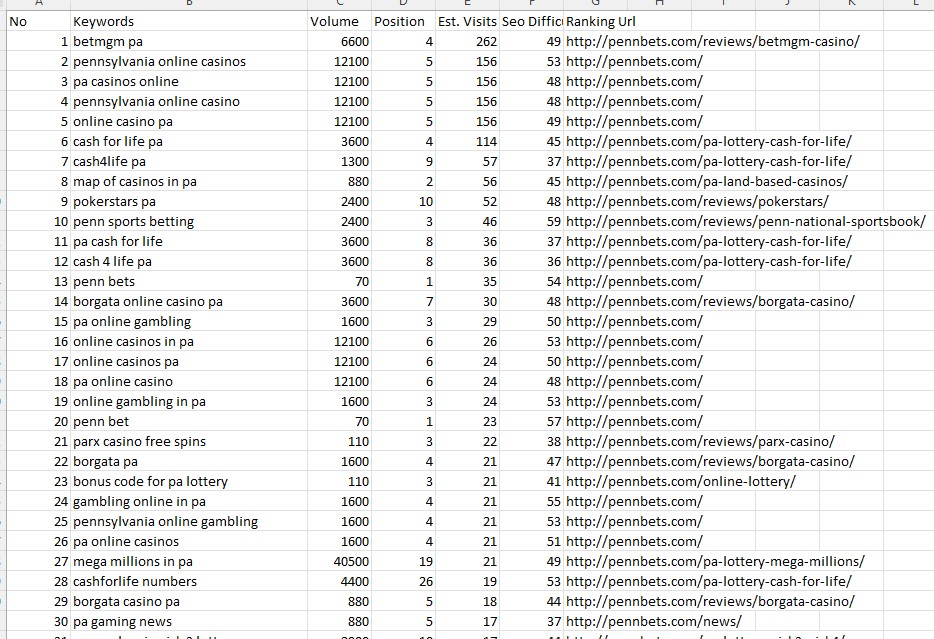
Task: Select the 'pa casinos online' cell
Action: (x=189, y=82)
